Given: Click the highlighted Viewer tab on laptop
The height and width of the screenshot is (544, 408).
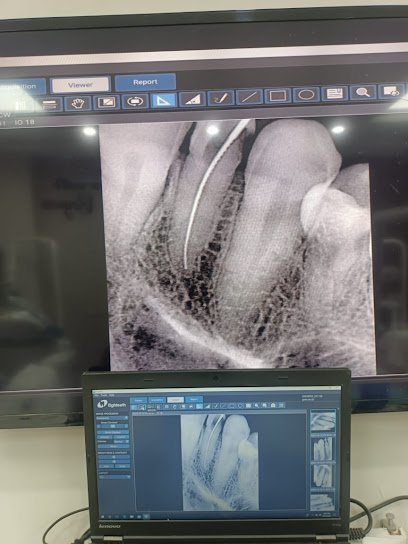Looking at the screenshot, I should click(x=175, y=400).
